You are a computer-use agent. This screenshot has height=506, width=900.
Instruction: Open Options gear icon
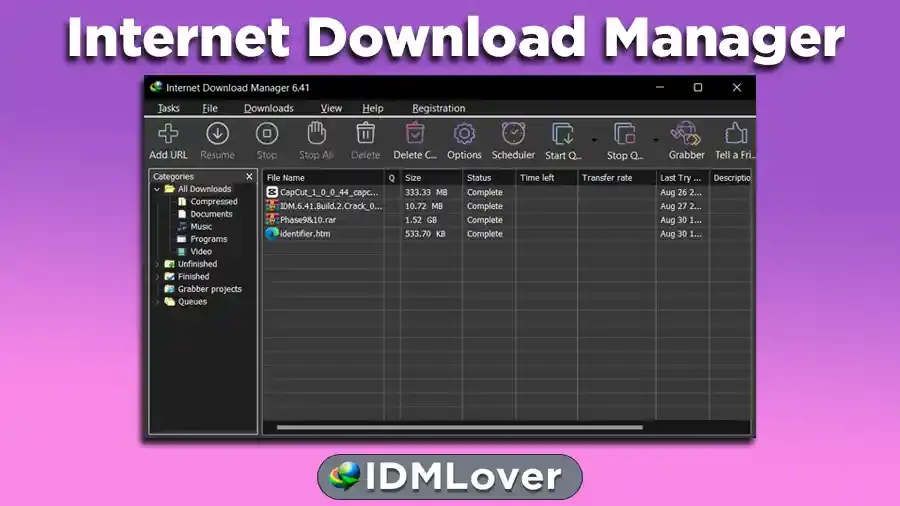pos(464,134)
